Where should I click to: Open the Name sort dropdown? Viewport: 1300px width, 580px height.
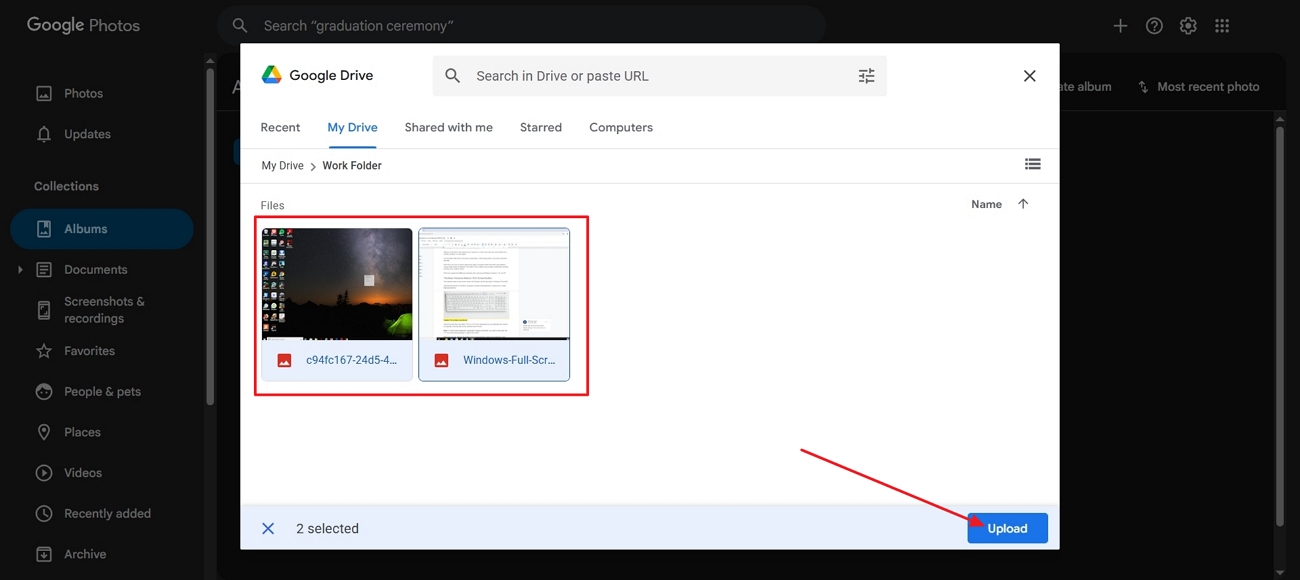point(986,204)
